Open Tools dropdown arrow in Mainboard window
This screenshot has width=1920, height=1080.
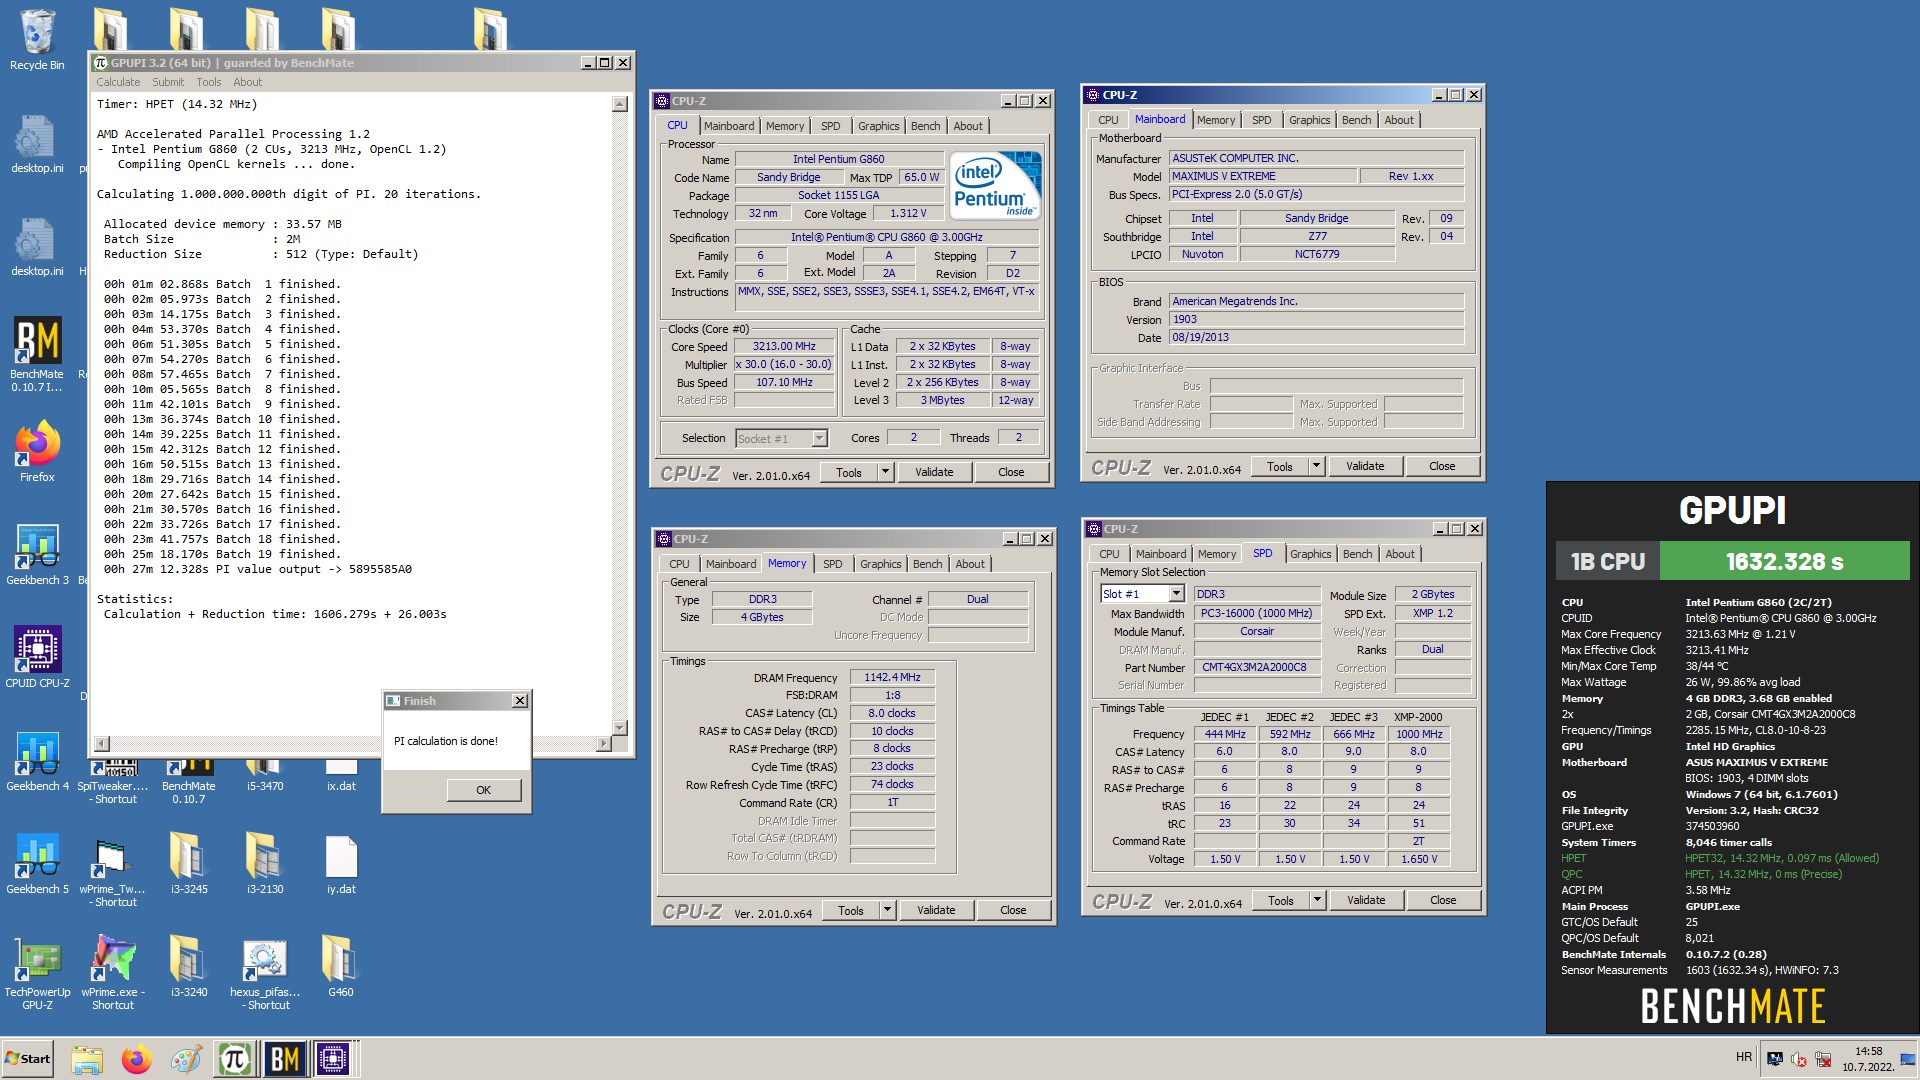coord(1316,466)
